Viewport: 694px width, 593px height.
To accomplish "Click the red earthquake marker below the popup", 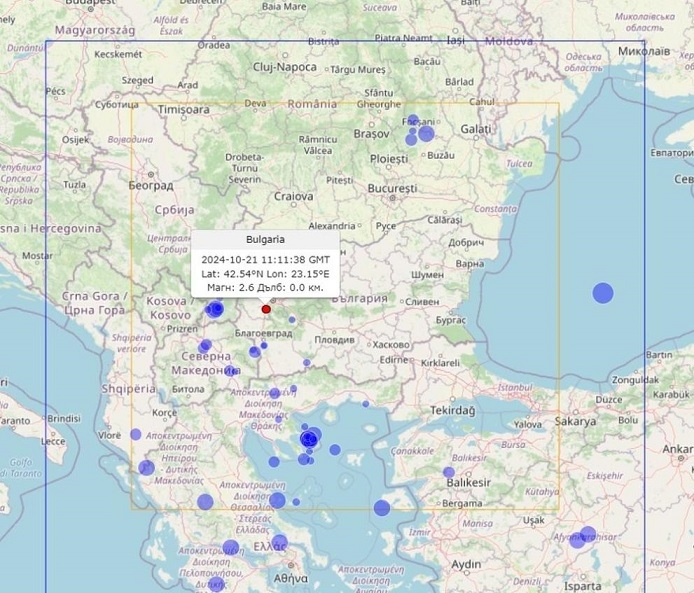I will pos(266,309).
